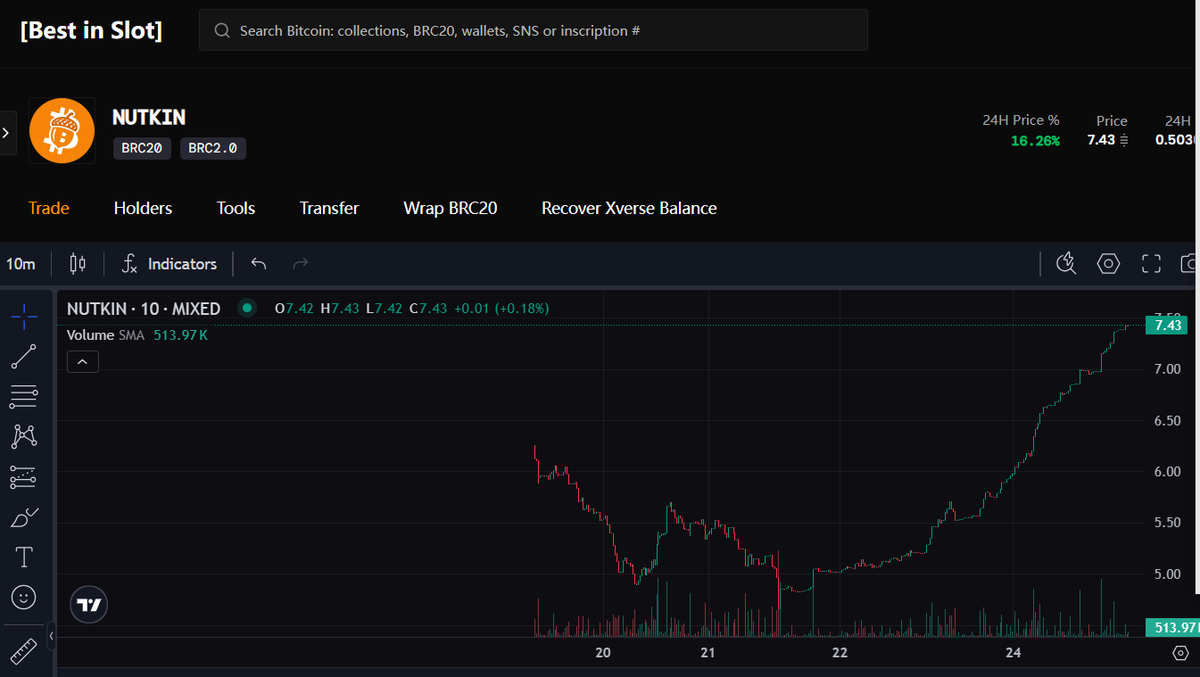1200x677 pixels.
Task: Click the 5.00 price axis label
Action: pyautogui.click(x=1168, y=574)
